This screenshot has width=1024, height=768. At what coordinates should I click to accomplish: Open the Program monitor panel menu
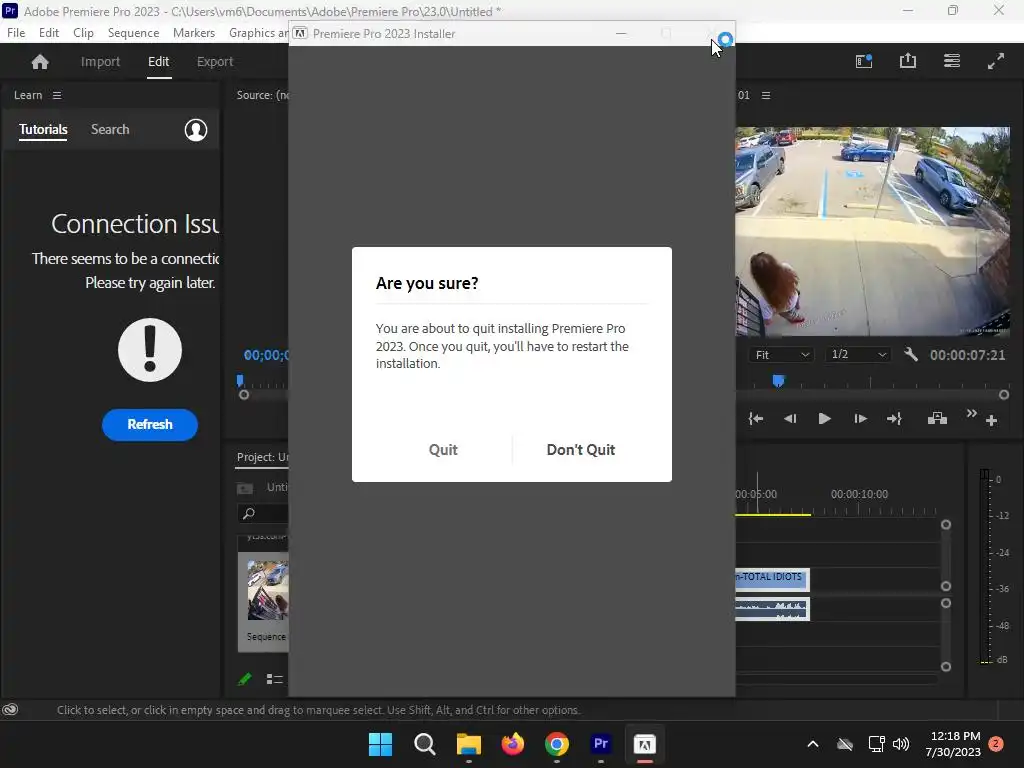point(766,95)
